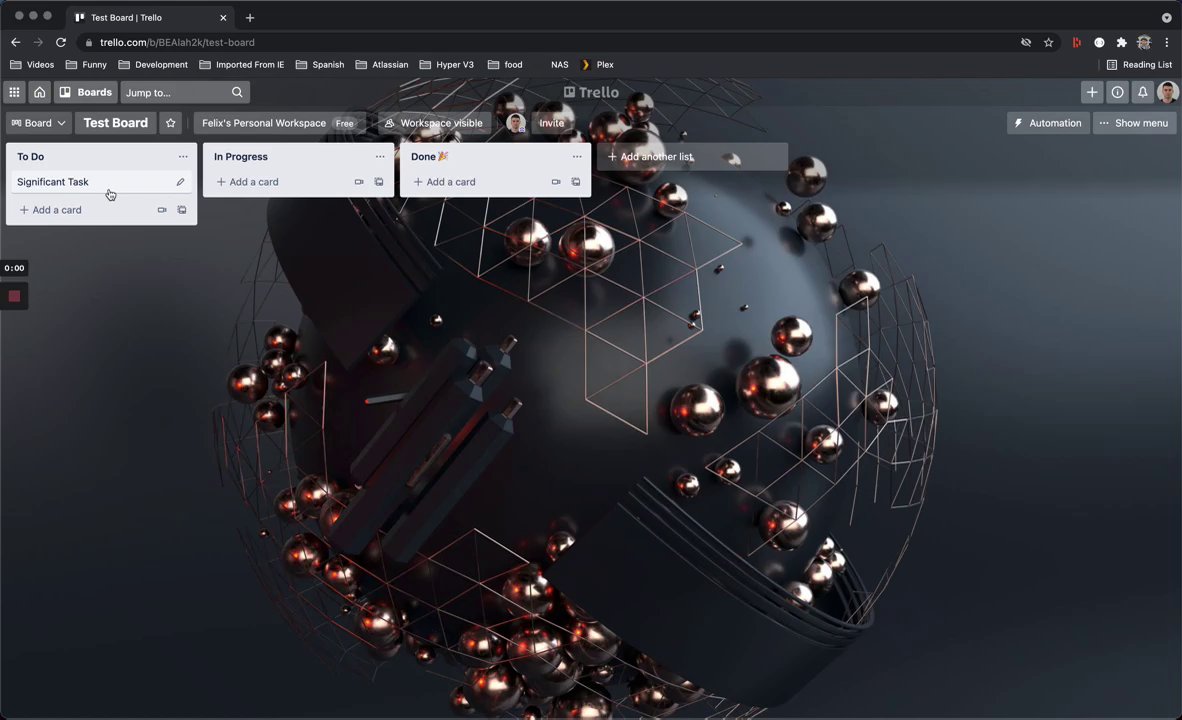Viewport: 1182px width, 720px height.
Task: Click the In Progress list title
Action: pos(240,157)
